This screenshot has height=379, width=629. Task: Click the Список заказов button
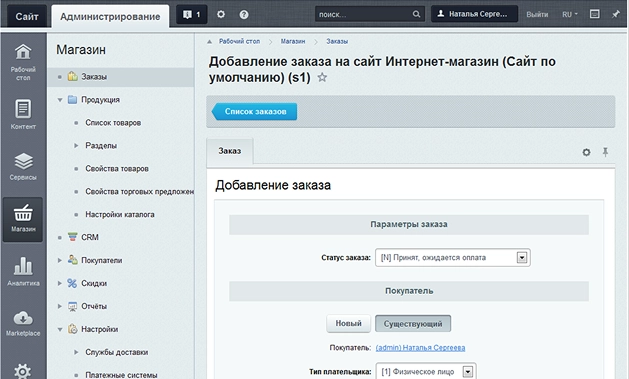tap(254, 111)
